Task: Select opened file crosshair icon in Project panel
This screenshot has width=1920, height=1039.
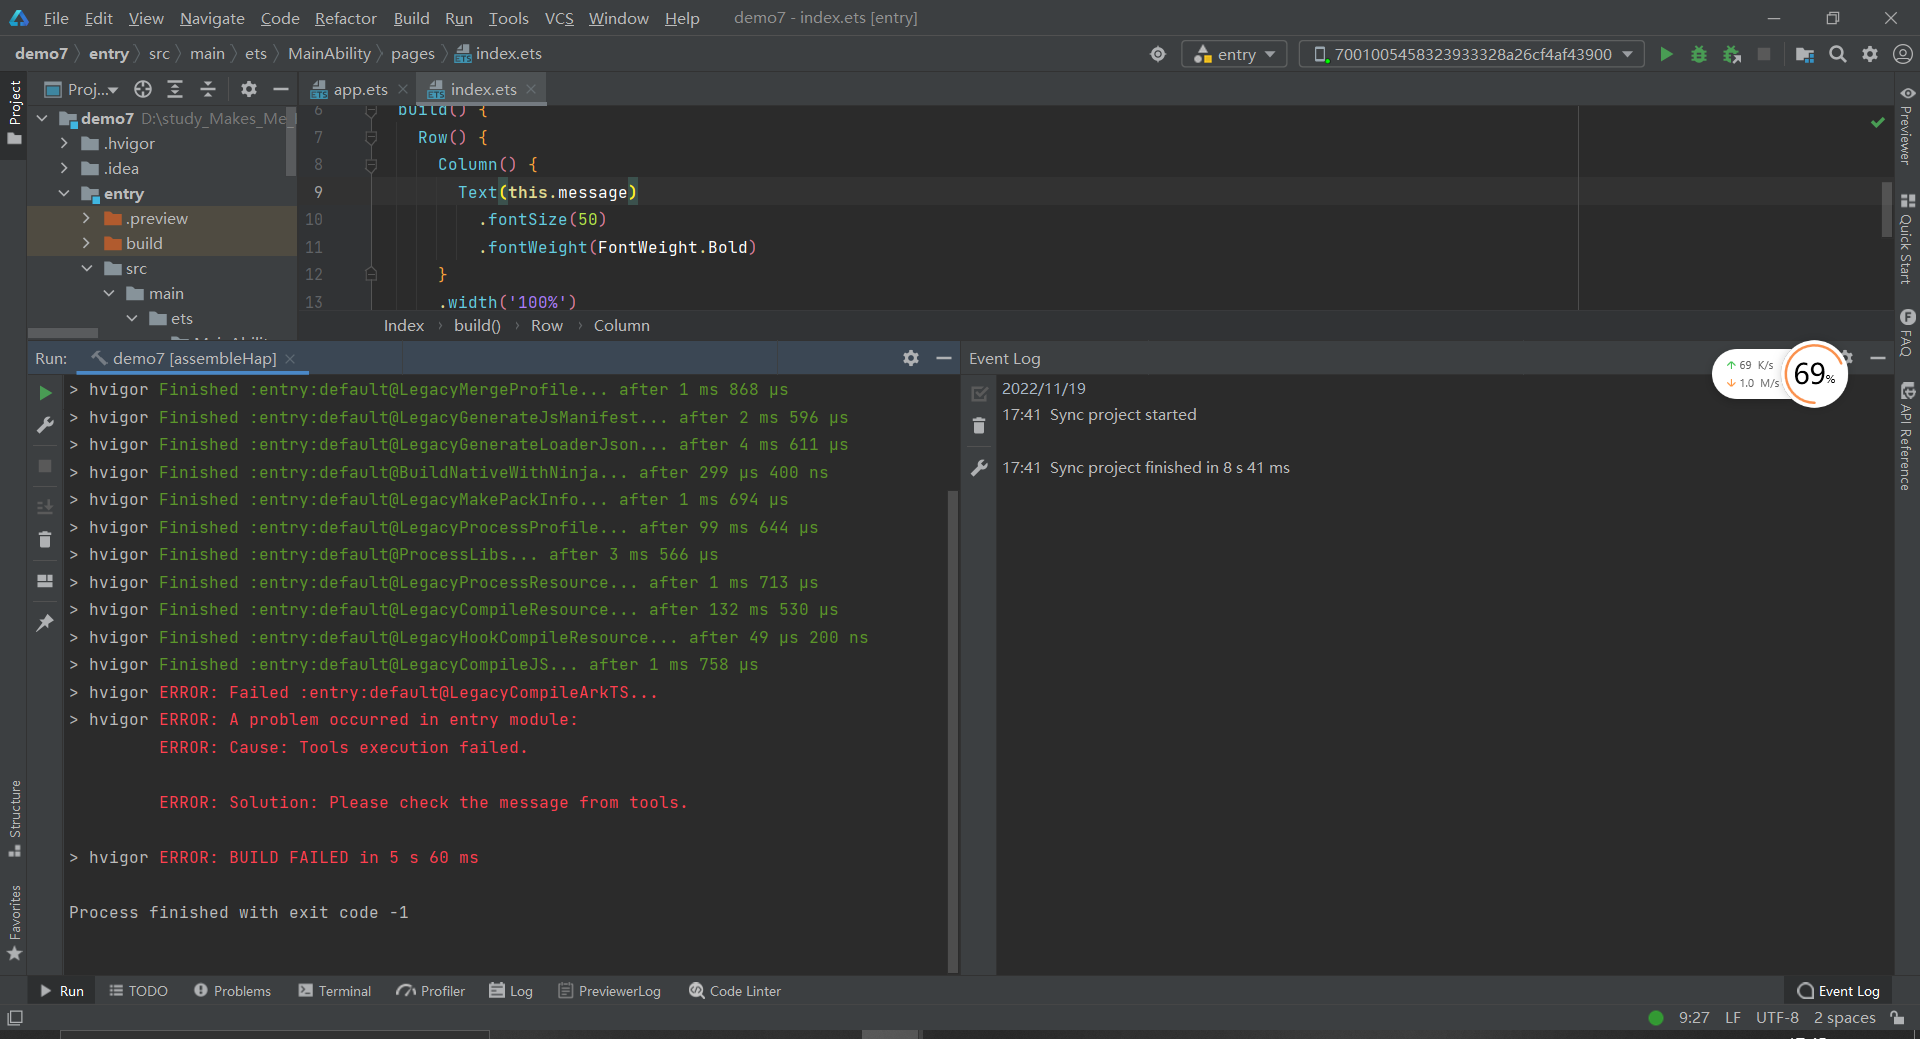Action: pyautogui.click(x=143, y=89)
